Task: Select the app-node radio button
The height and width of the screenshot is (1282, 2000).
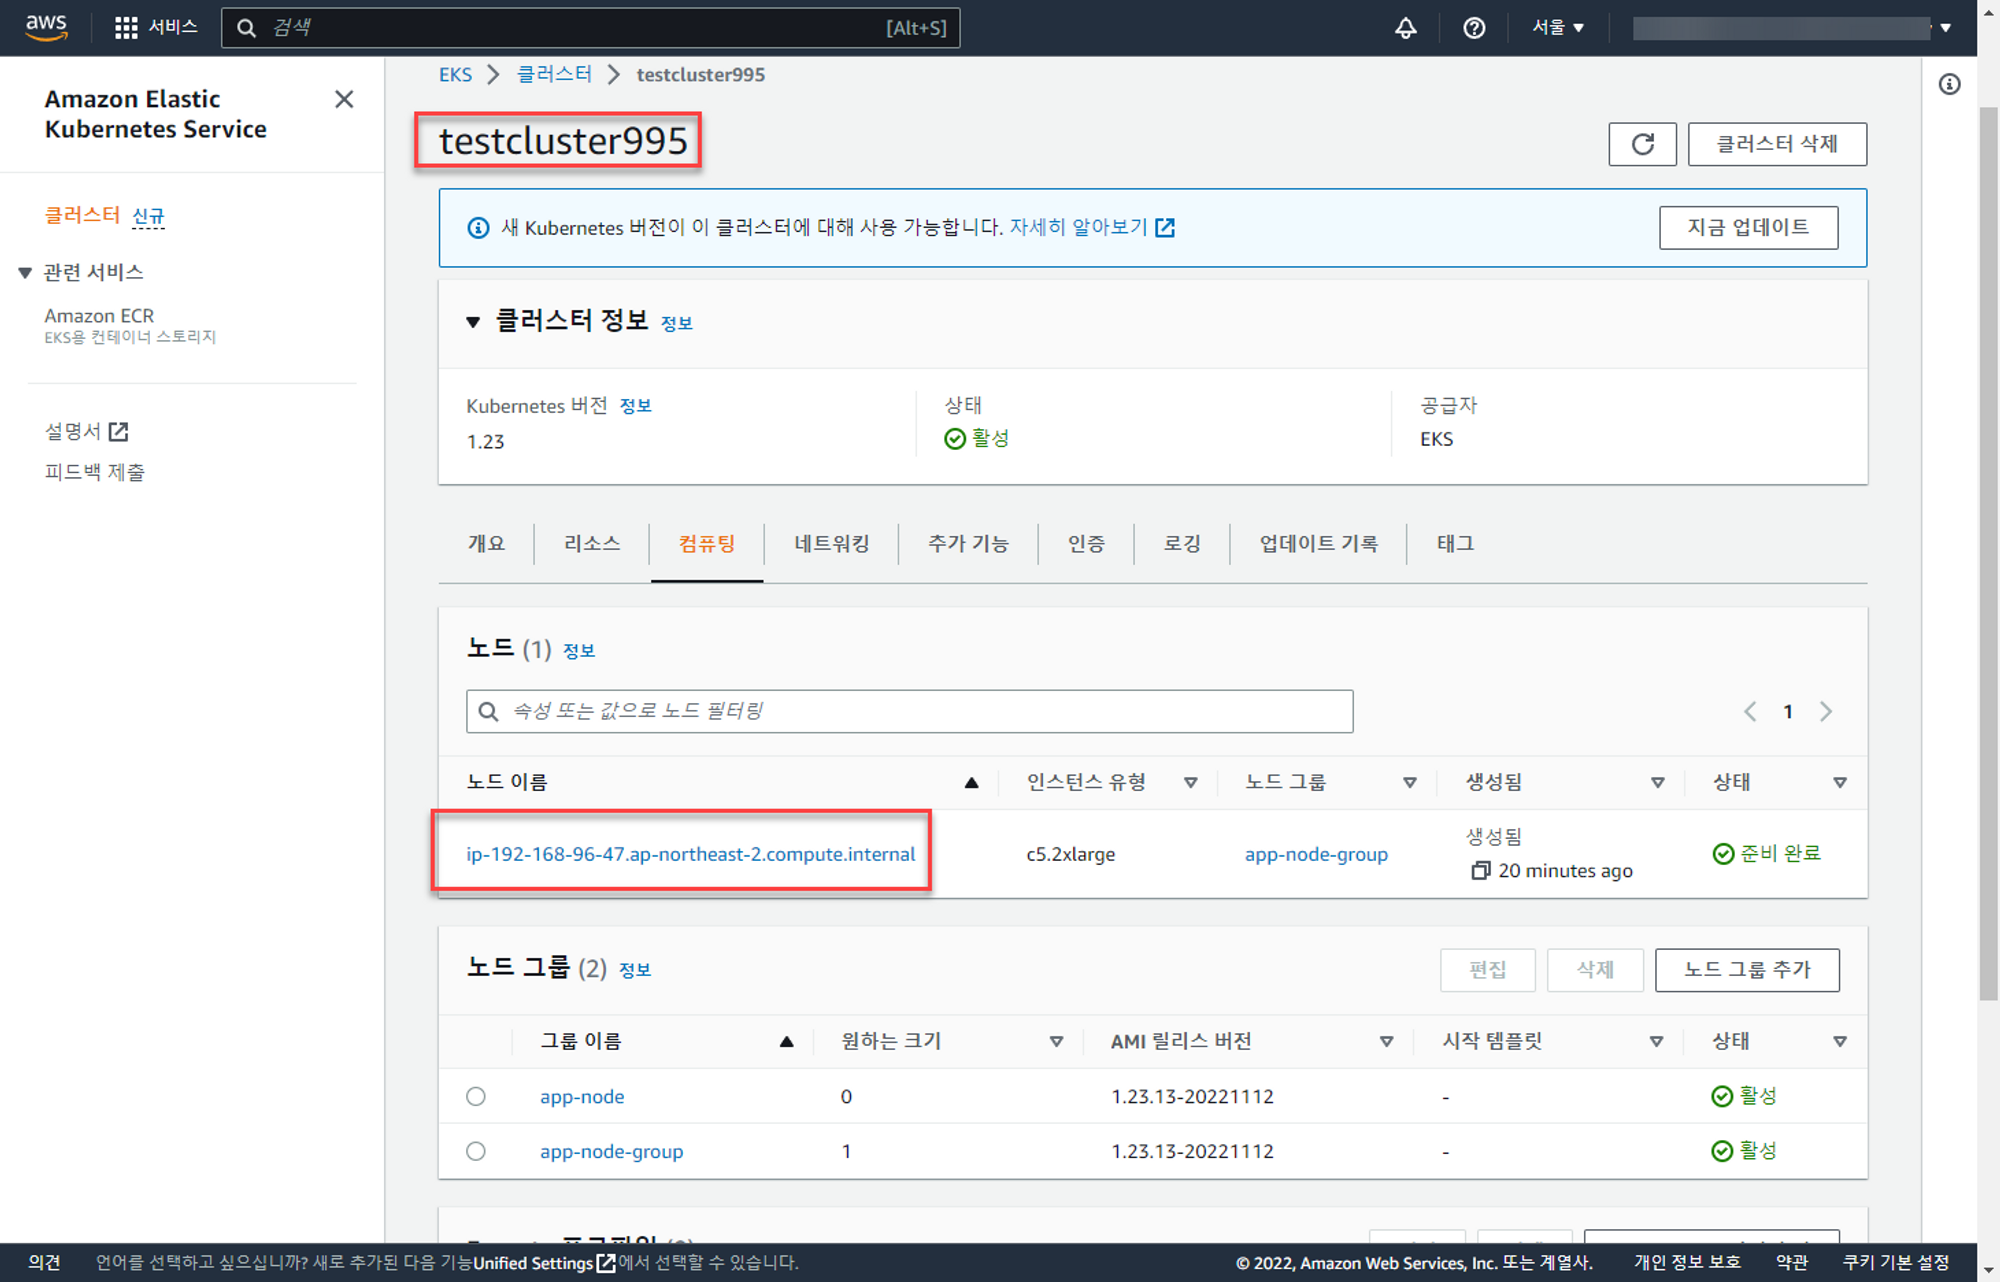Action: (x=476, y=1096)
